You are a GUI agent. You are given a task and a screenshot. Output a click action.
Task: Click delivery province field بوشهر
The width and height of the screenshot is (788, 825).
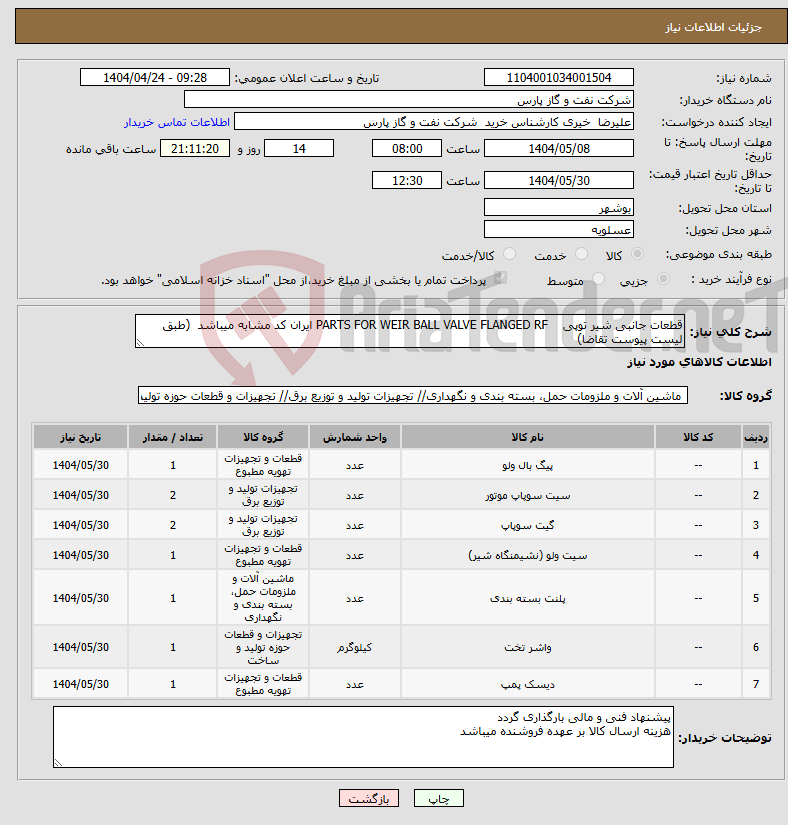(x=559, y=207)
